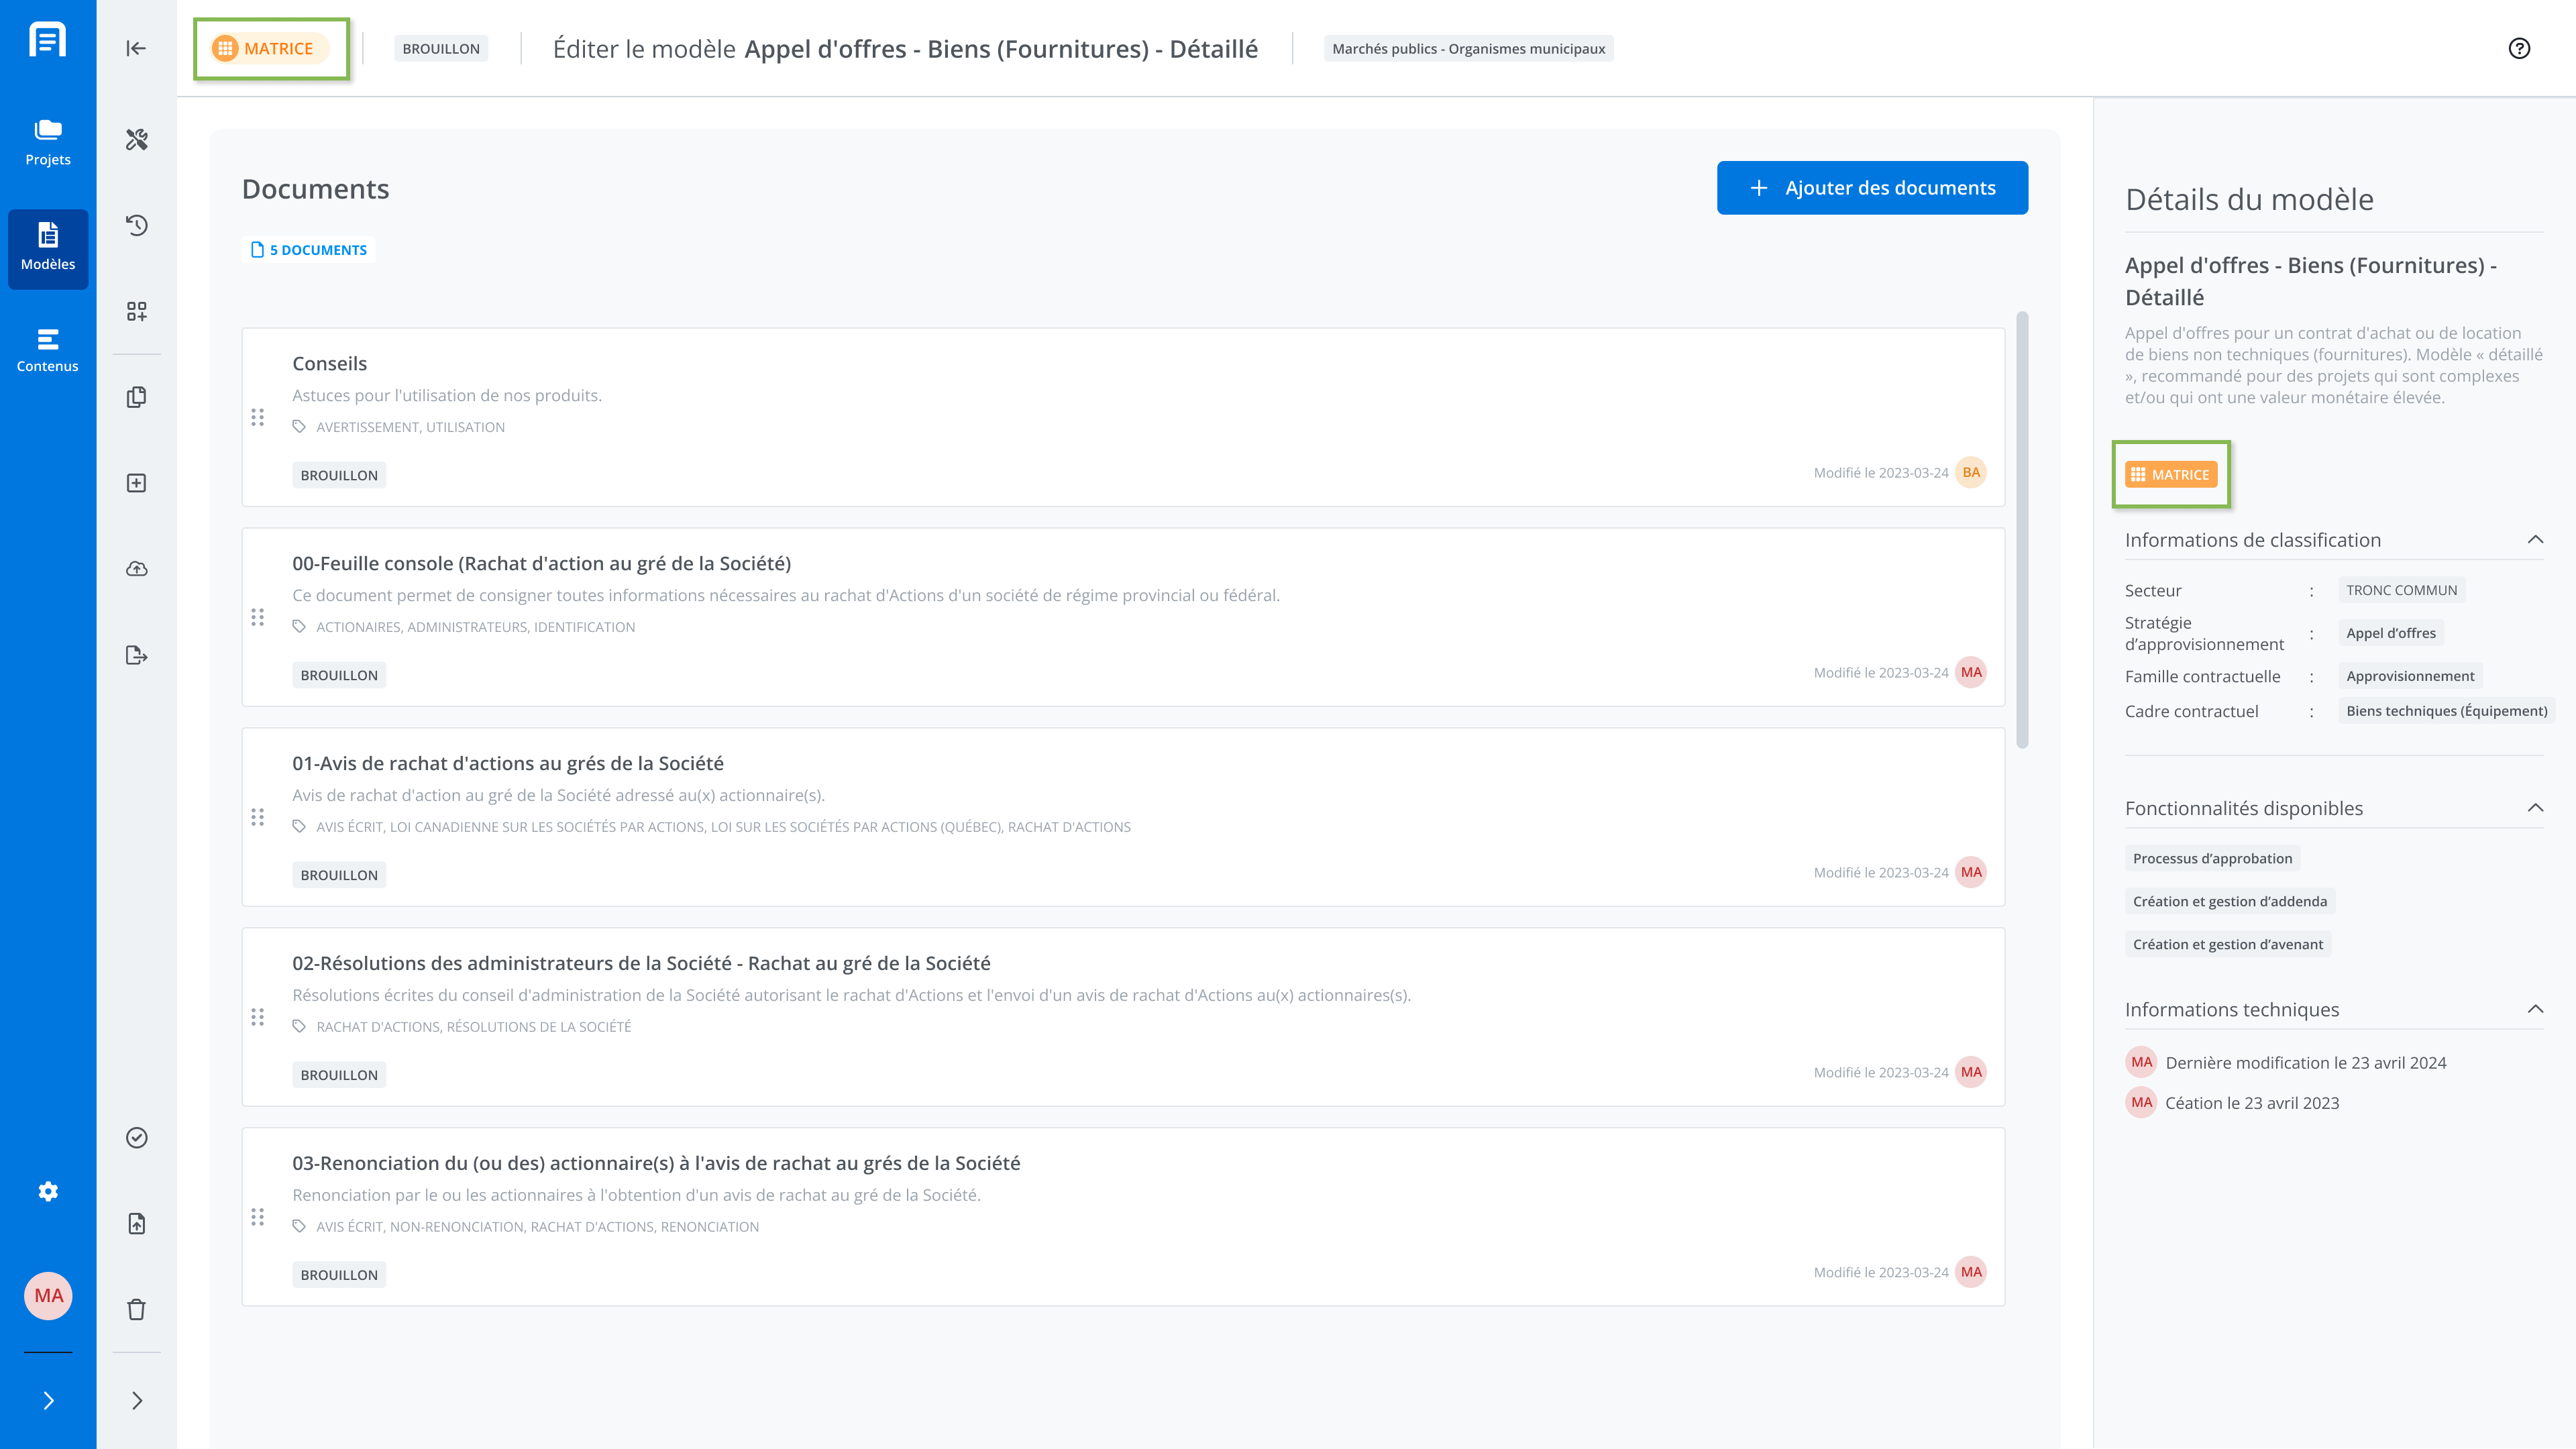Open settings gear in blue sidebar
Screen dimensions: 2576x1449
pyautogui.click(x=48, y=1191)
